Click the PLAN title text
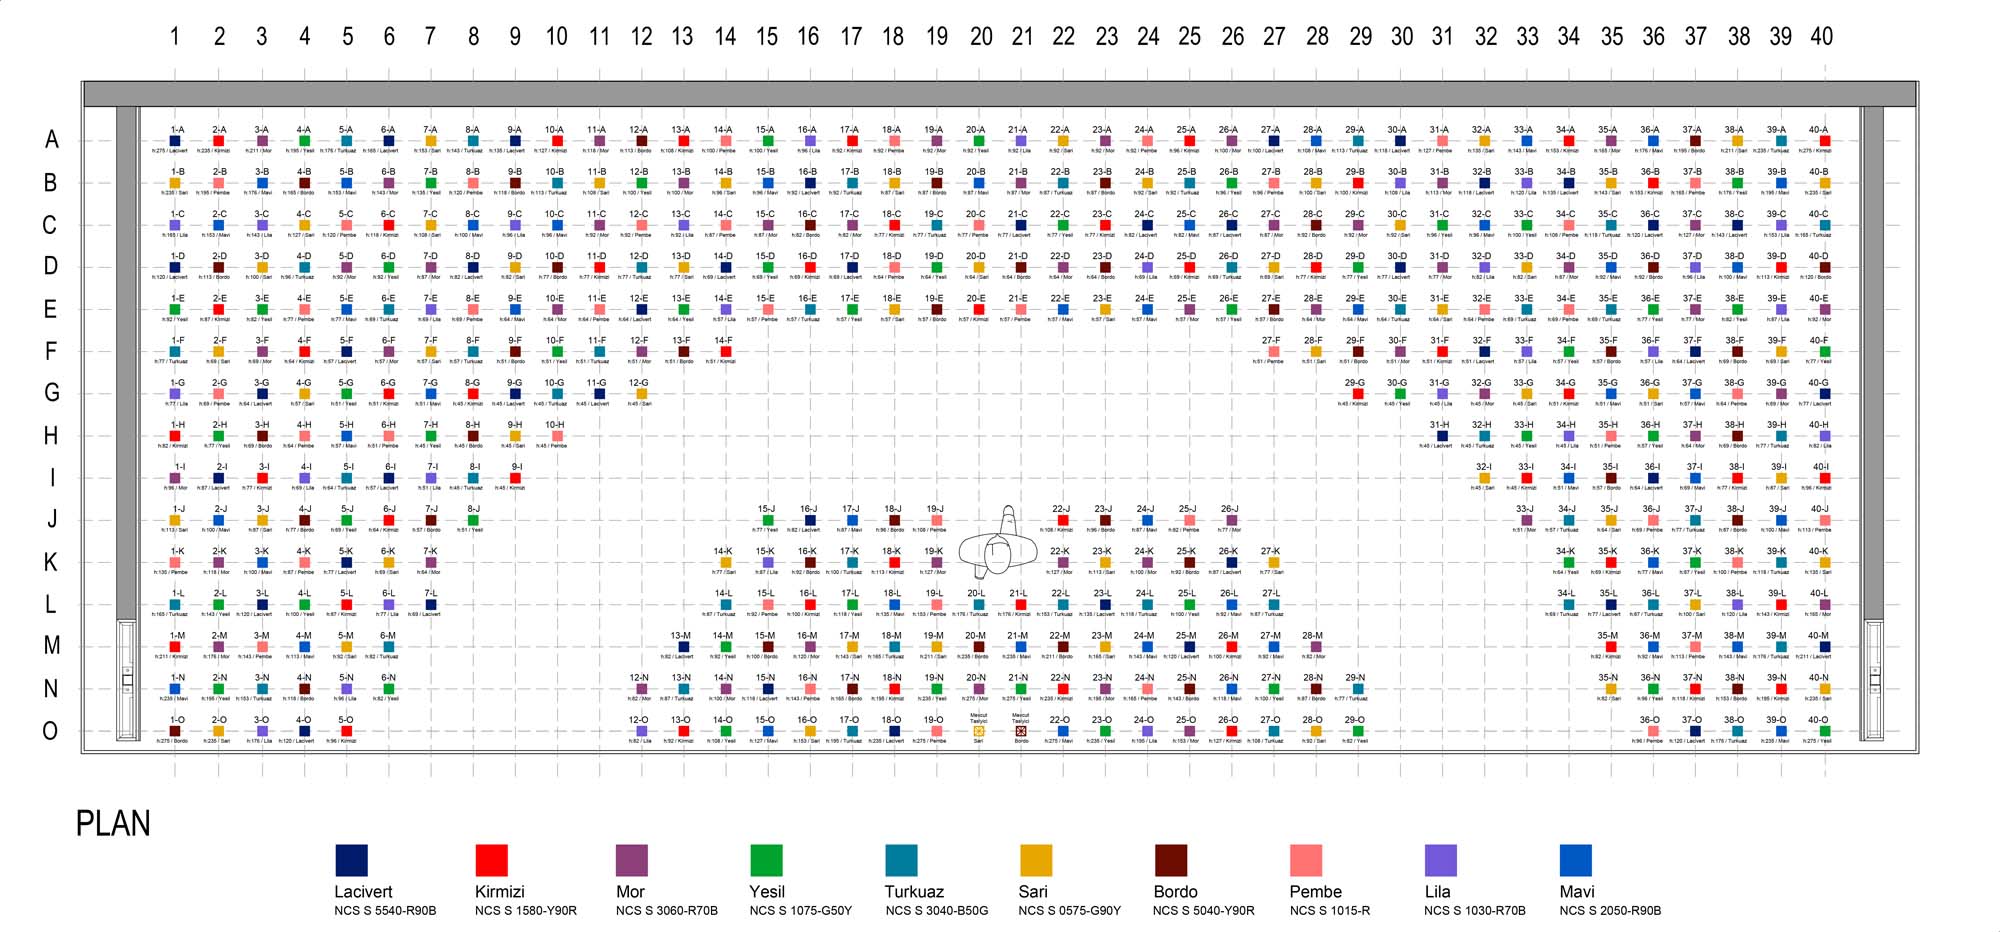This screenshot has width=2000, height=932. pos(113,824)
